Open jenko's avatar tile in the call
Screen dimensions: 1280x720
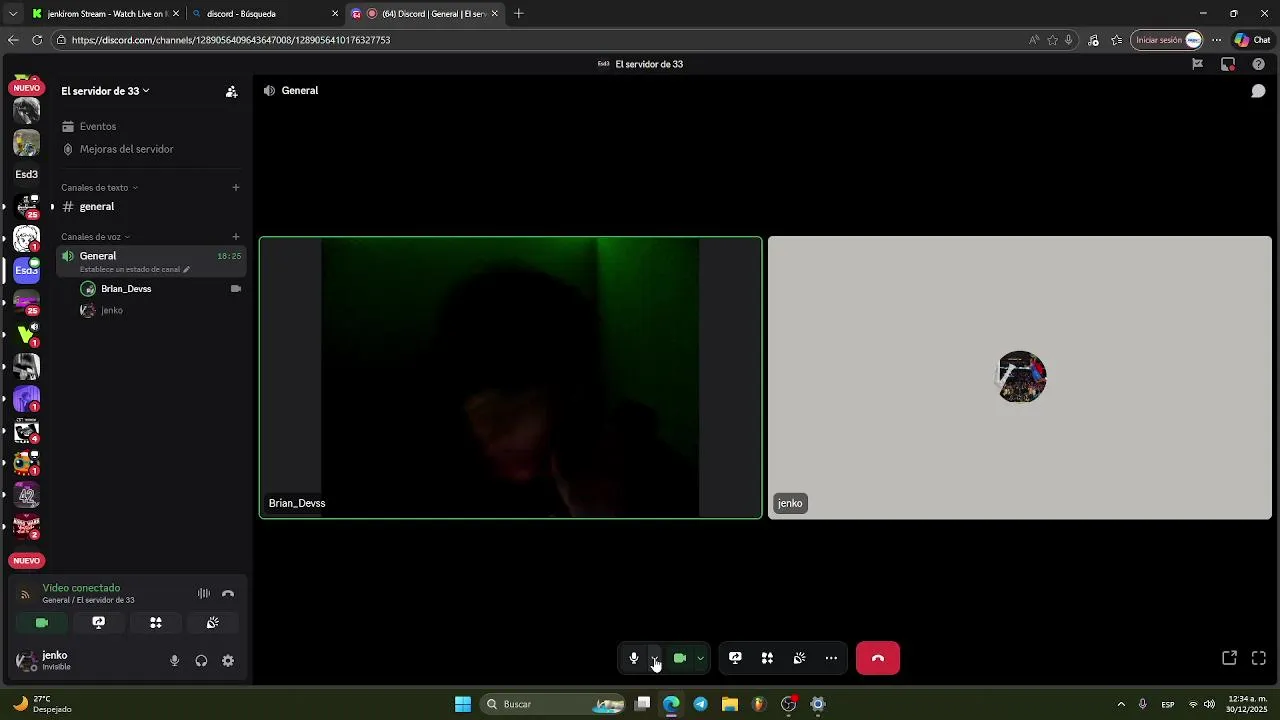click(x=1020, y=378)
